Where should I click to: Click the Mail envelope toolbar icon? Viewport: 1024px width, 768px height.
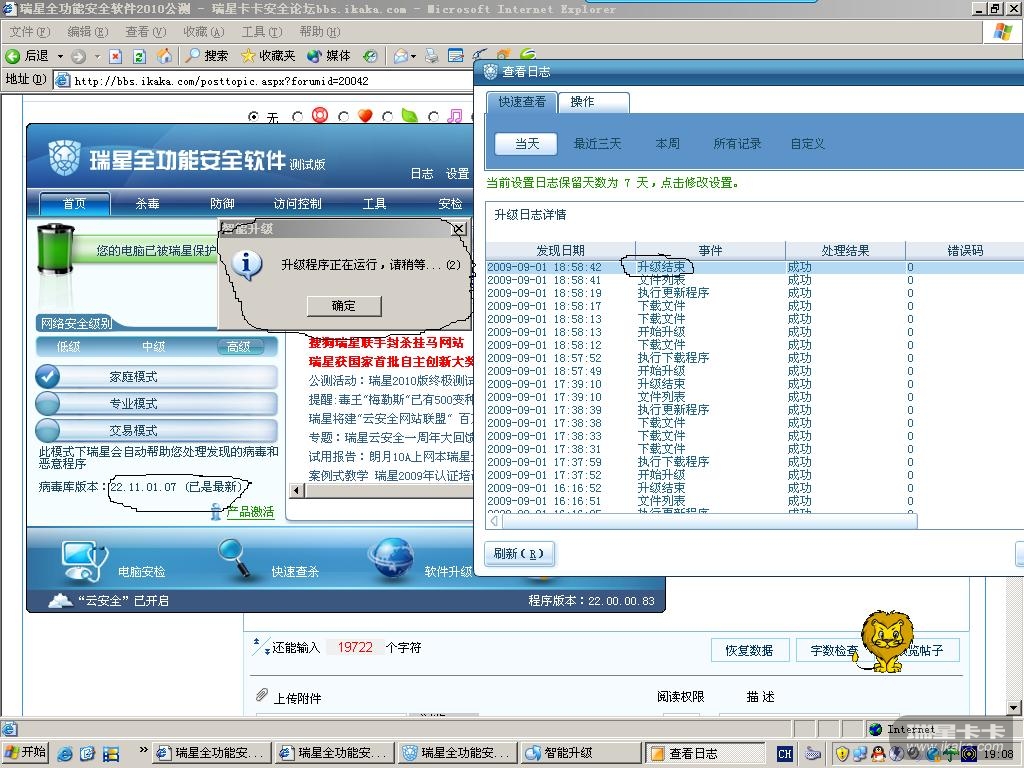tap(400, 56)
